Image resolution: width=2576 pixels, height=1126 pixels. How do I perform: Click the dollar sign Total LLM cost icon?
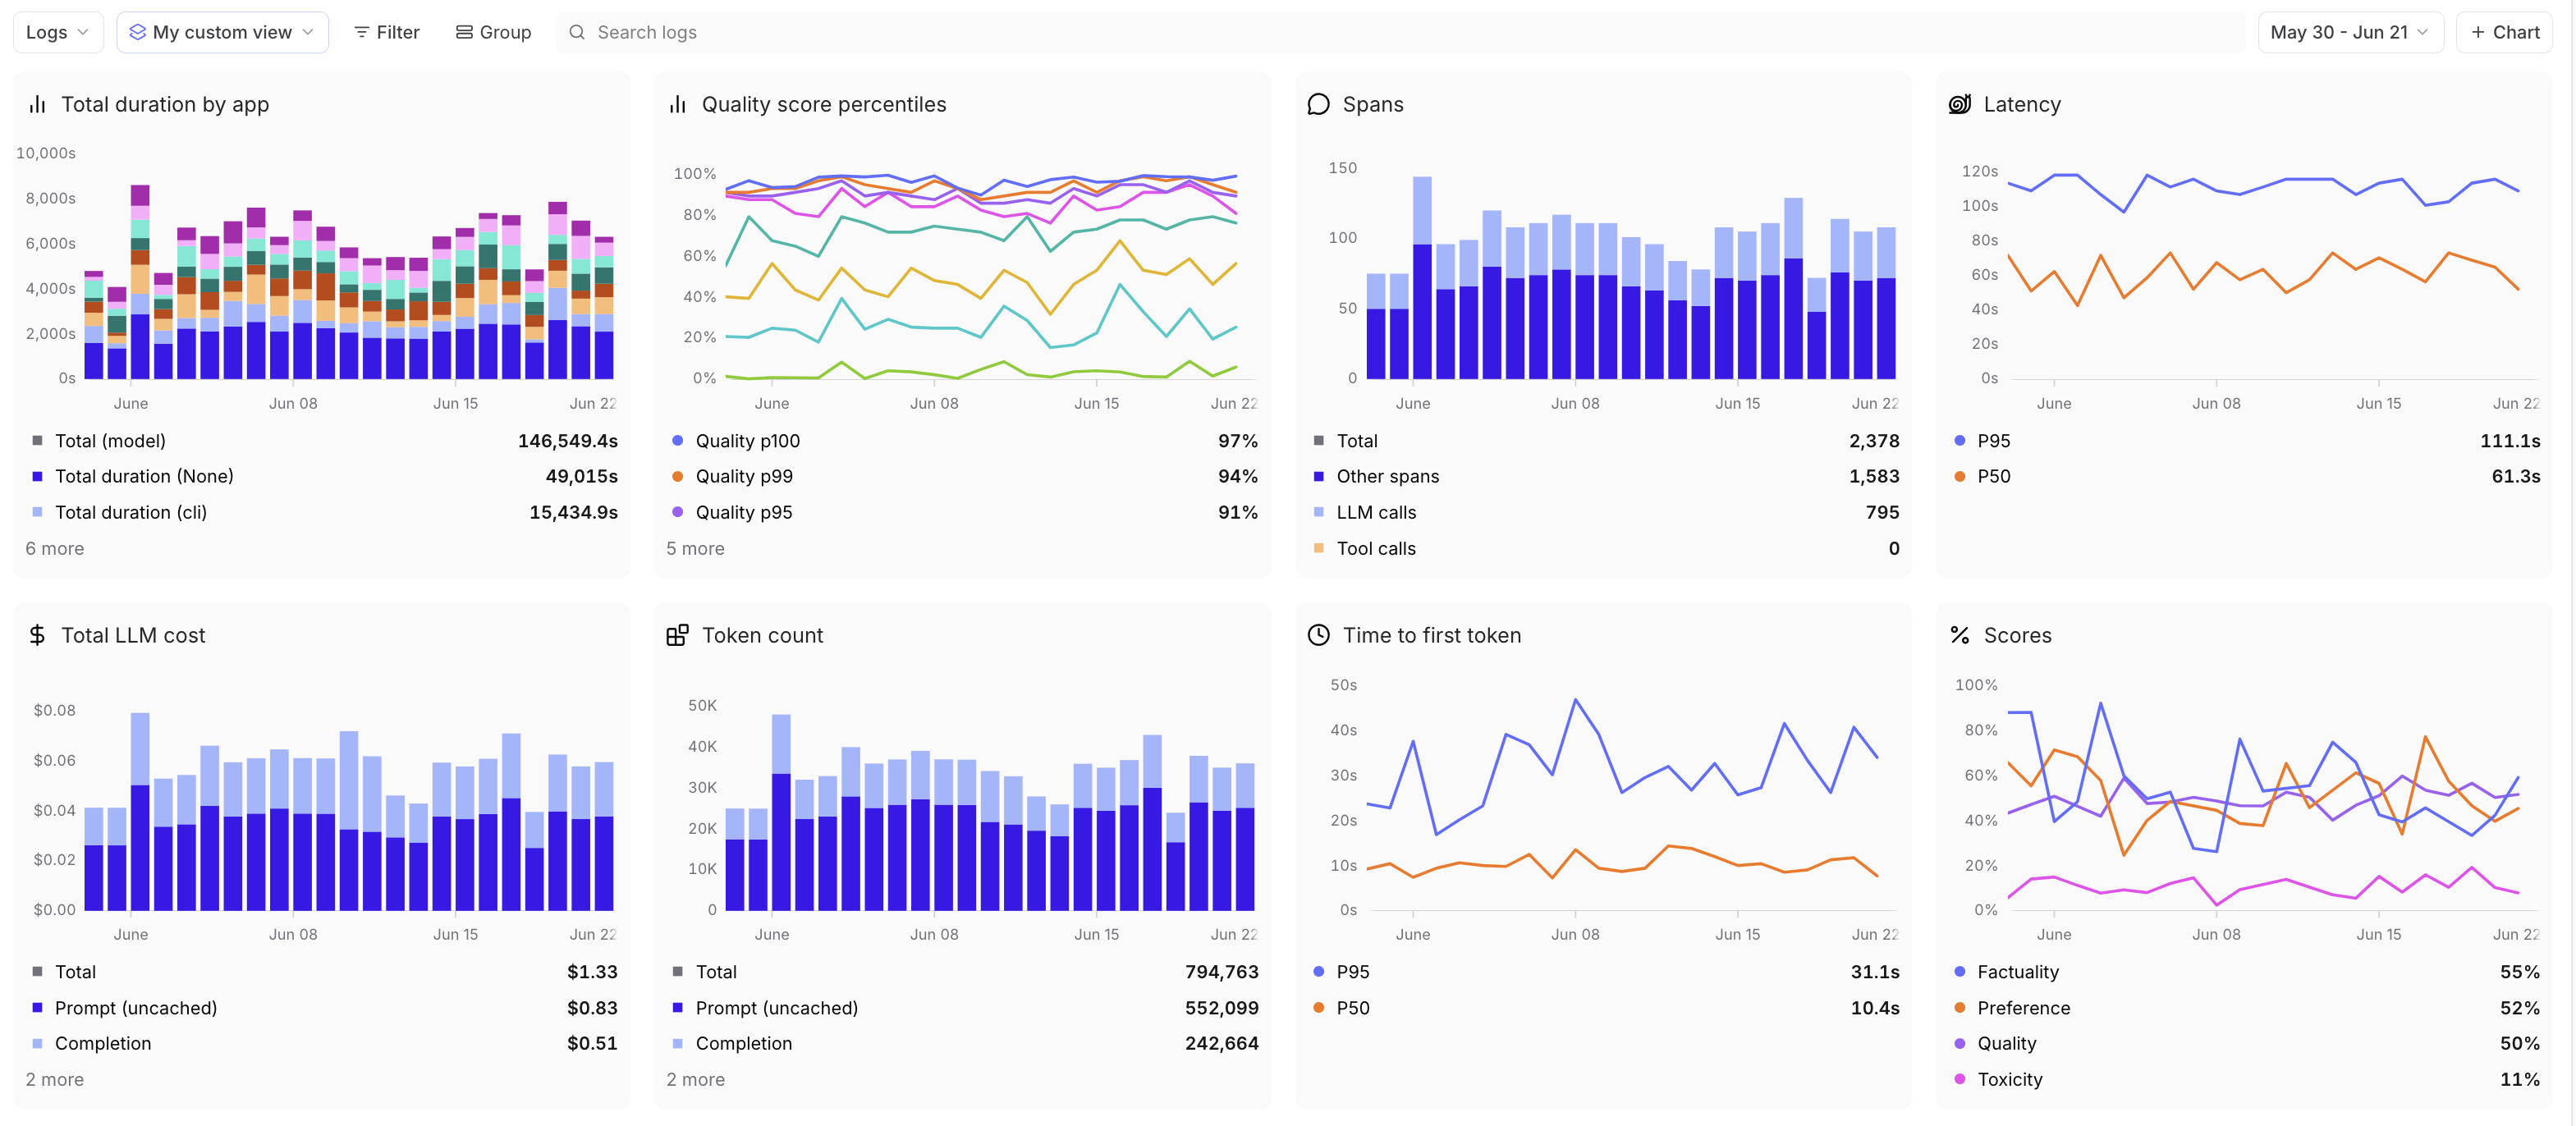tap(38, 635)
